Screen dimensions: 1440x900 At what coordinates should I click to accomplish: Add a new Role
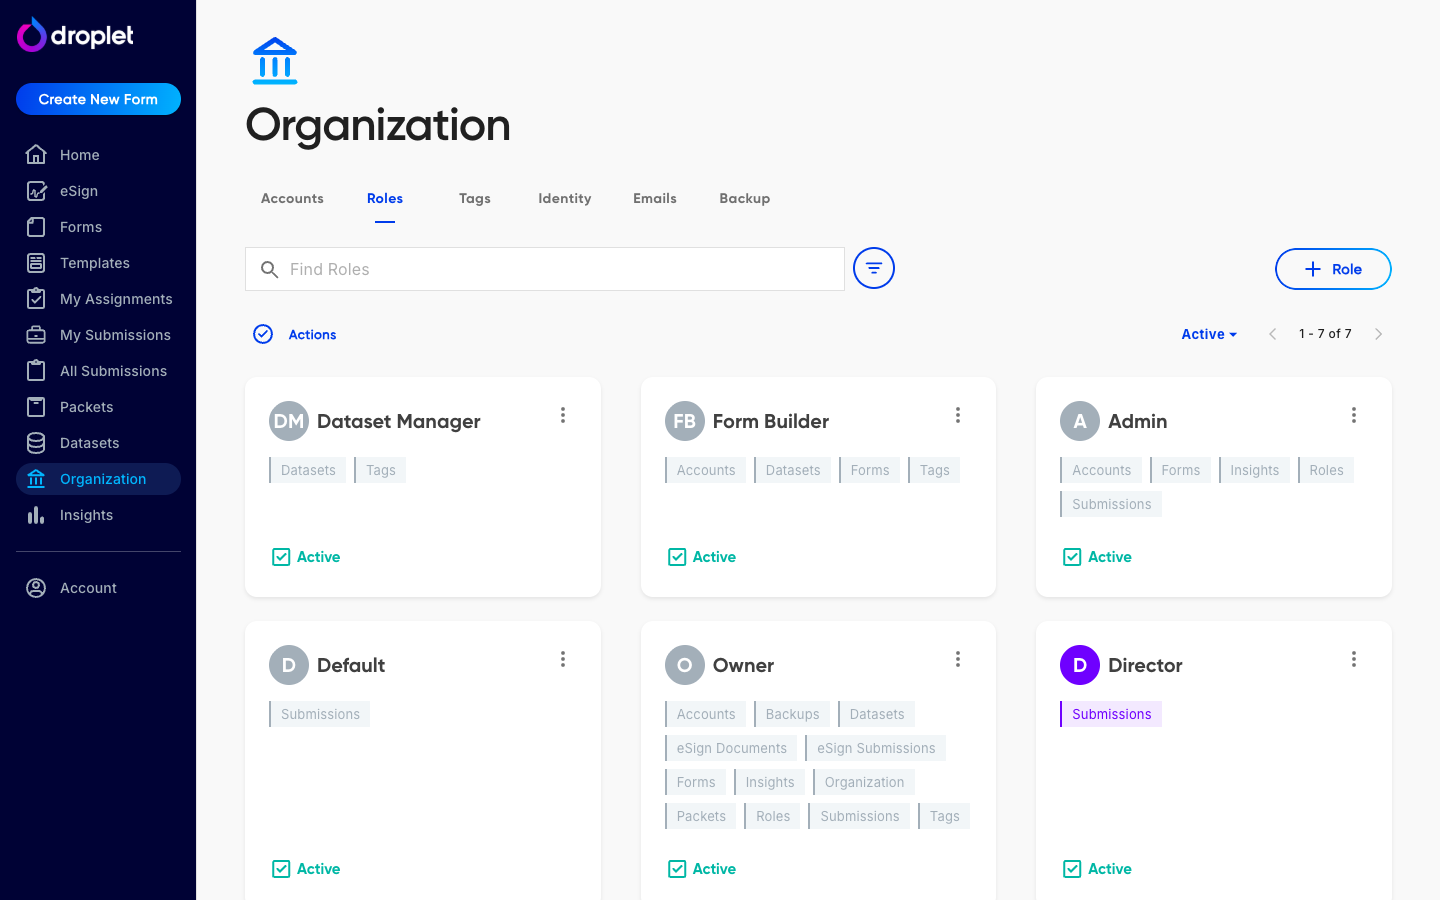[x=1333, y=269]
